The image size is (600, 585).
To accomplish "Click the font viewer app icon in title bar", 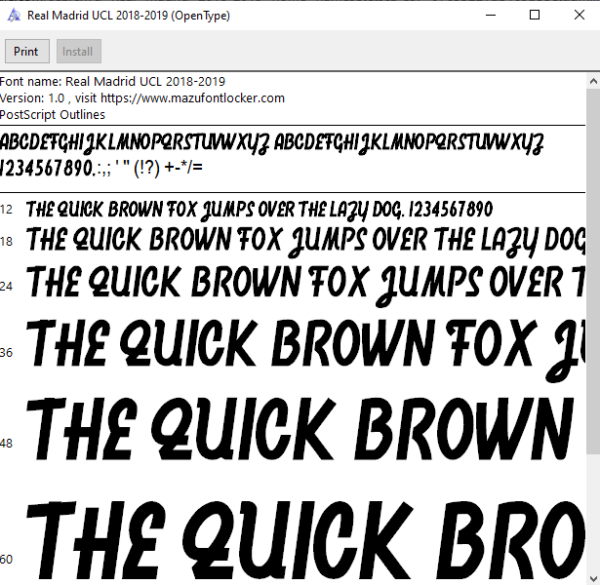I will coord(14,15).
